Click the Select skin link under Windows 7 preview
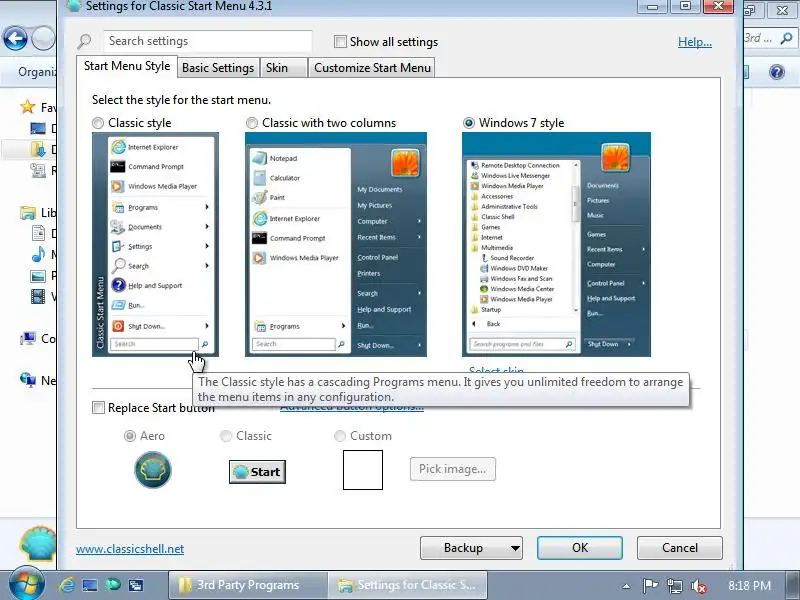The height and width of the screenshot is (600, 800). tap(496, 369)
